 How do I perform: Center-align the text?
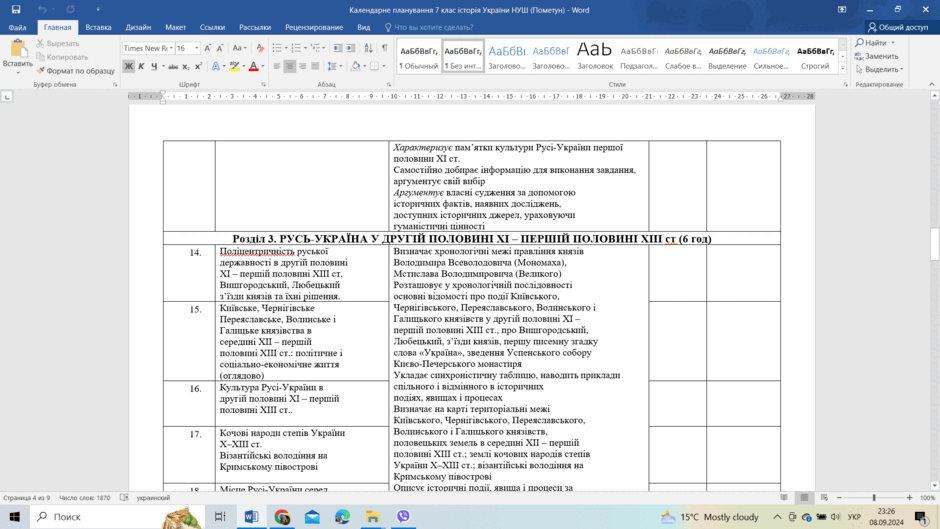(290, 67)
